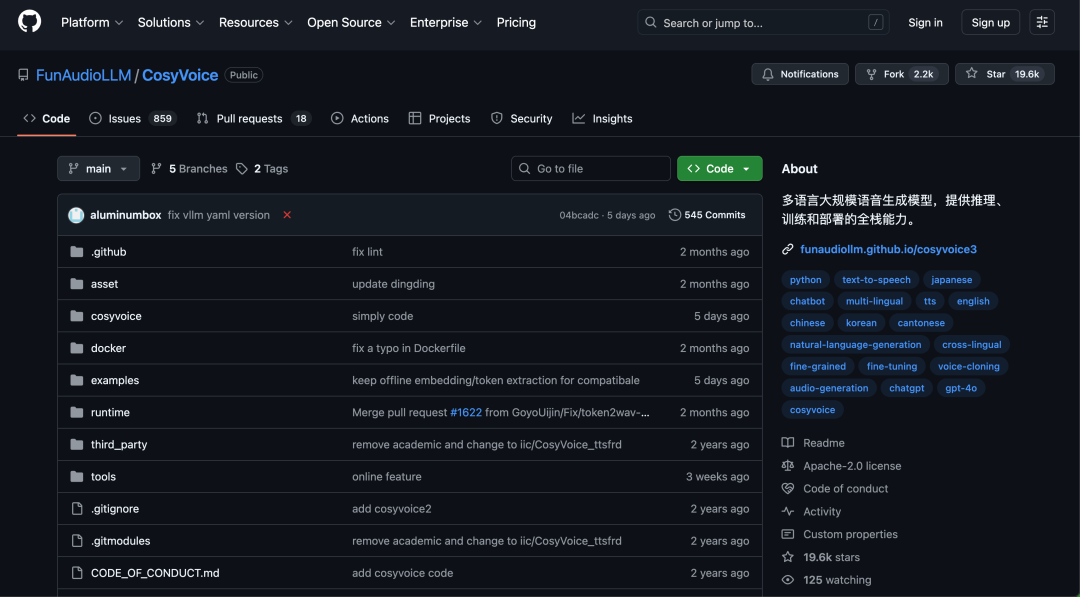
Task: Click the .gitmodules file icon
Action: [77, 541]
